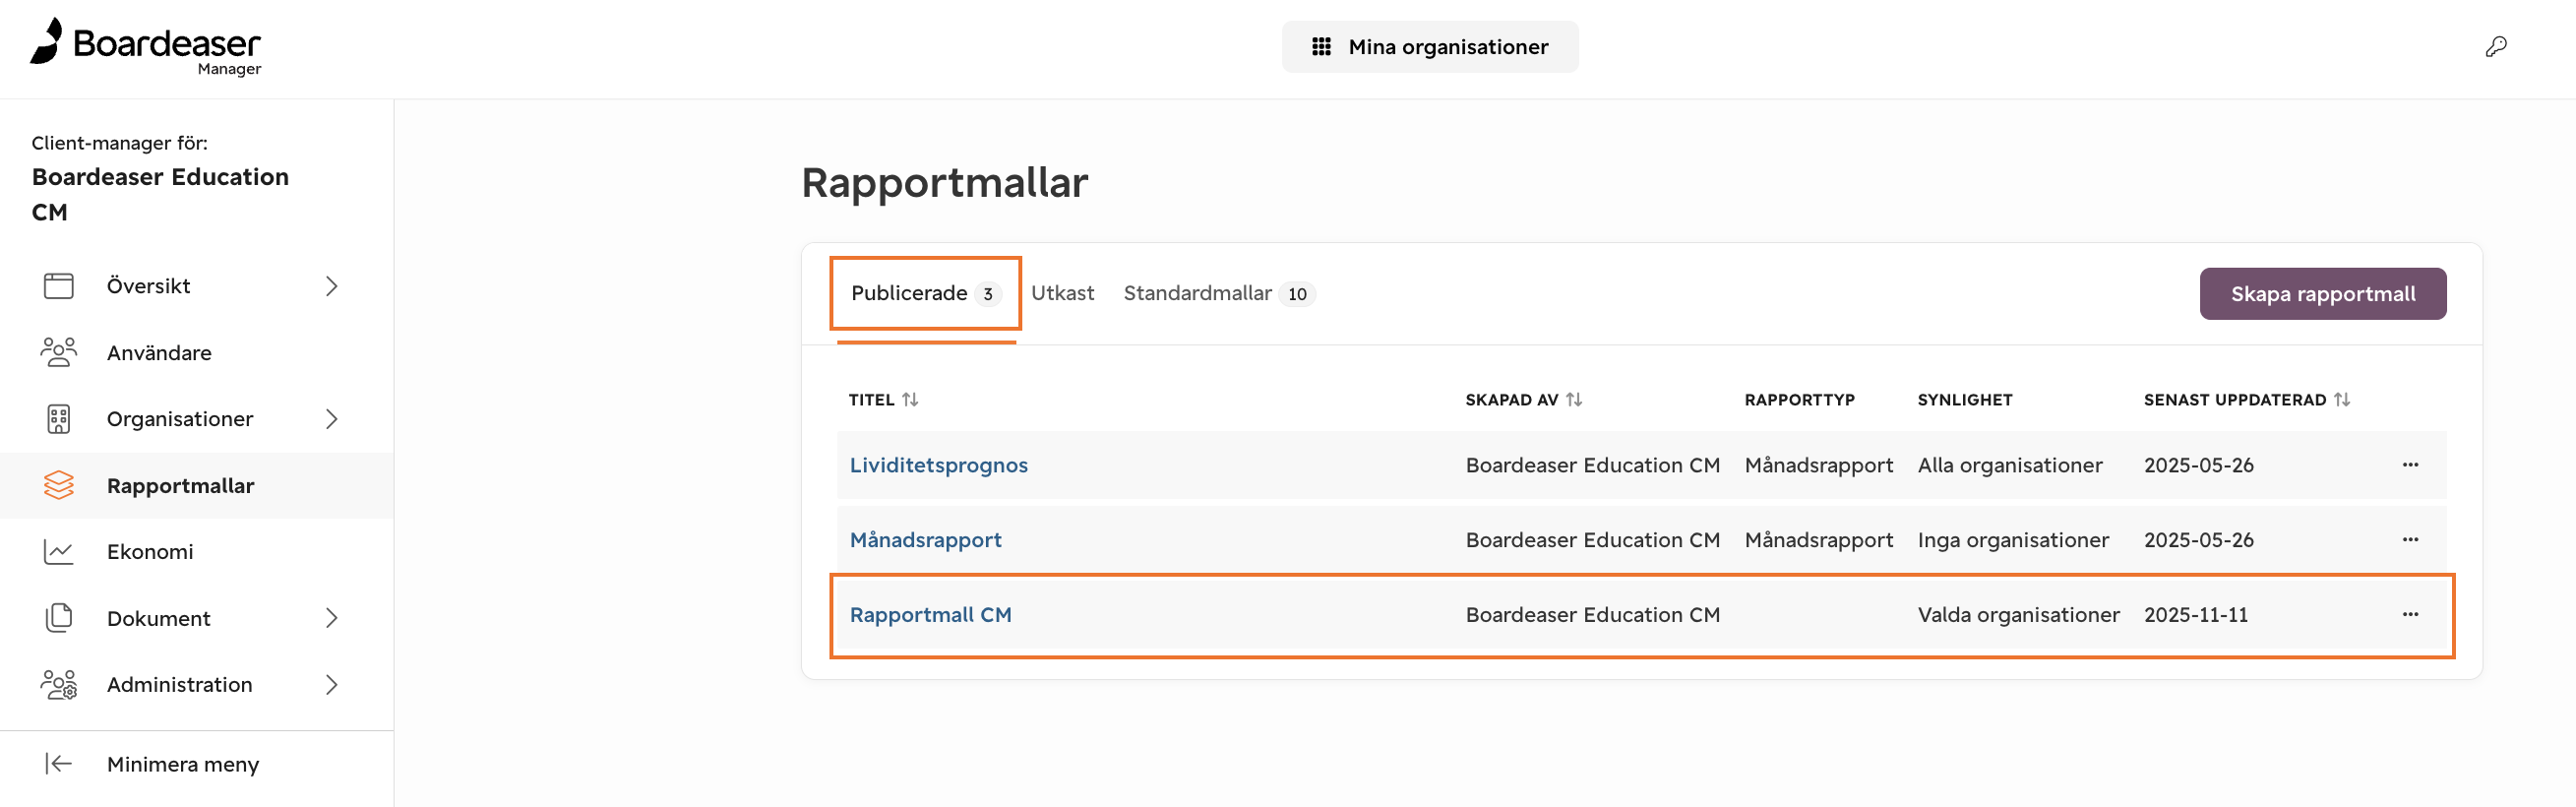Open more options for Lividitetsprognos row
The height and width of the screenshot is (807, 2576).
(x=2410, y=465)
